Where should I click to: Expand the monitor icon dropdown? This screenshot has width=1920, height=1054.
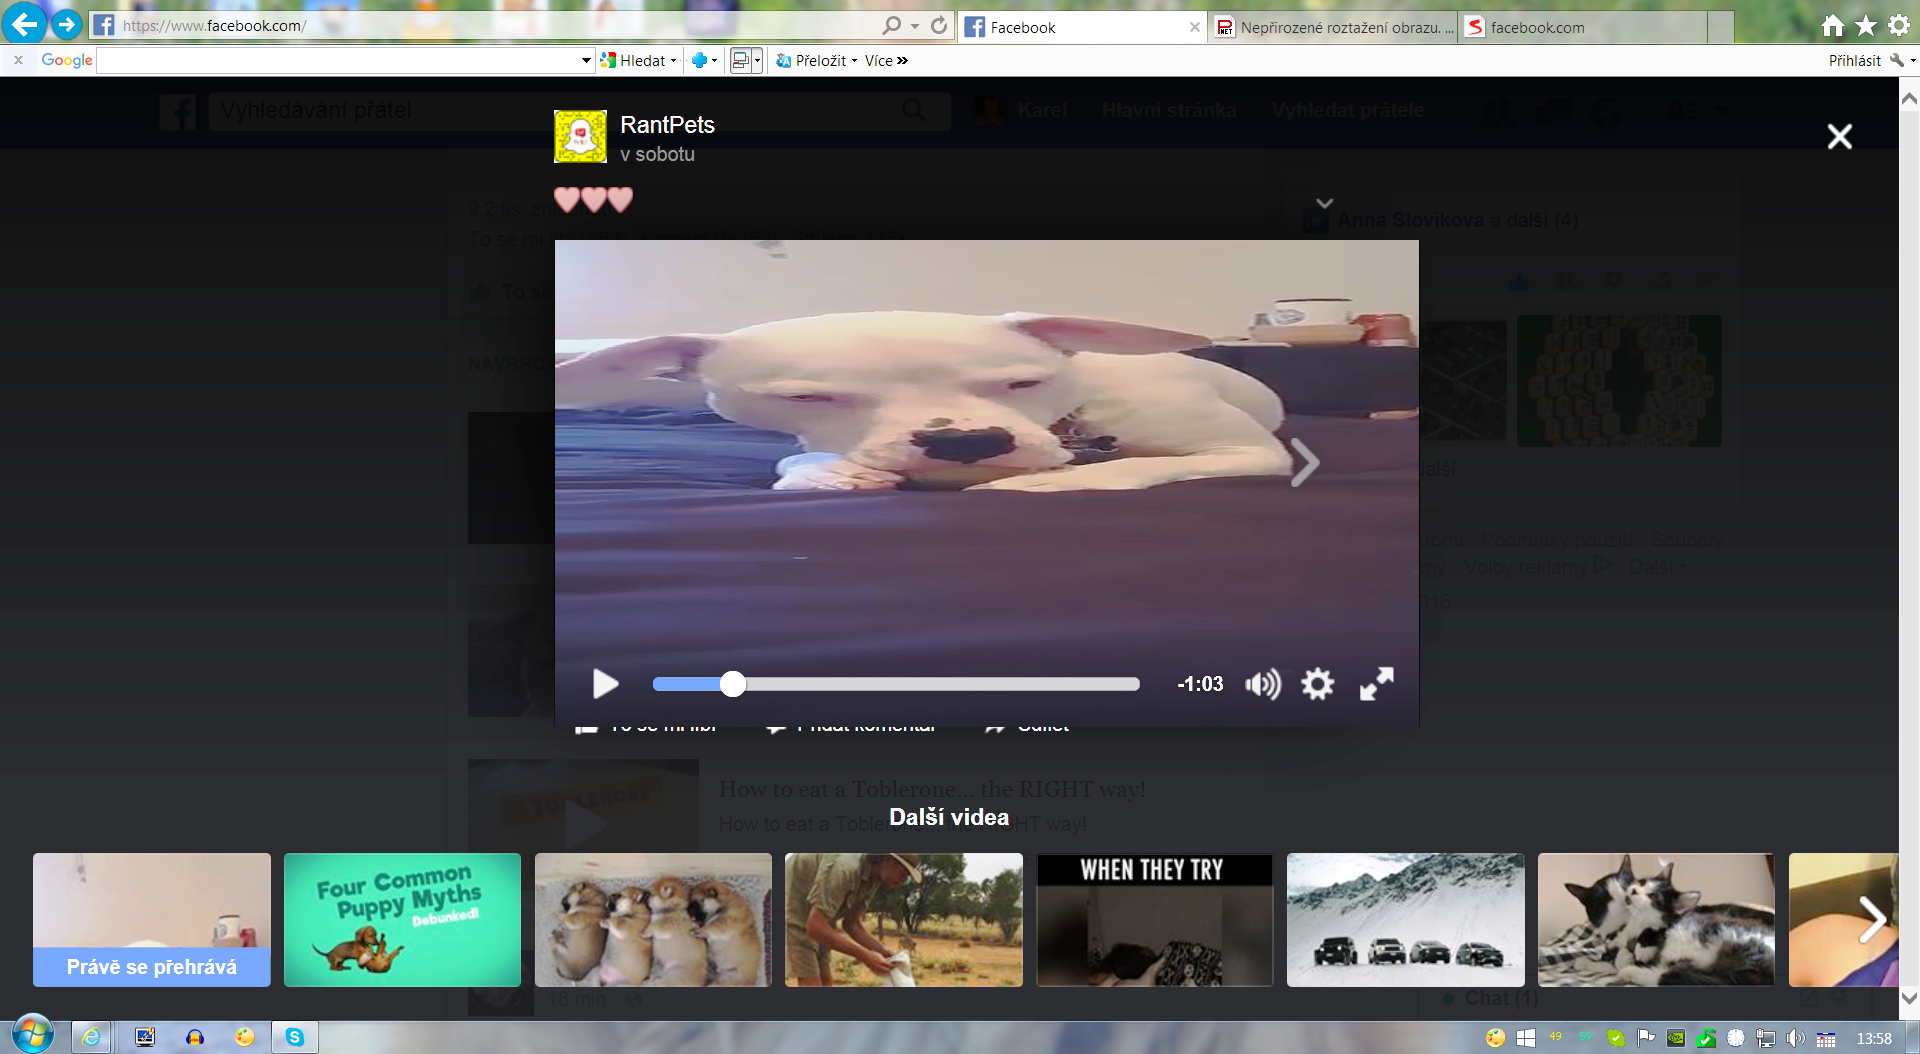(757, 61)
